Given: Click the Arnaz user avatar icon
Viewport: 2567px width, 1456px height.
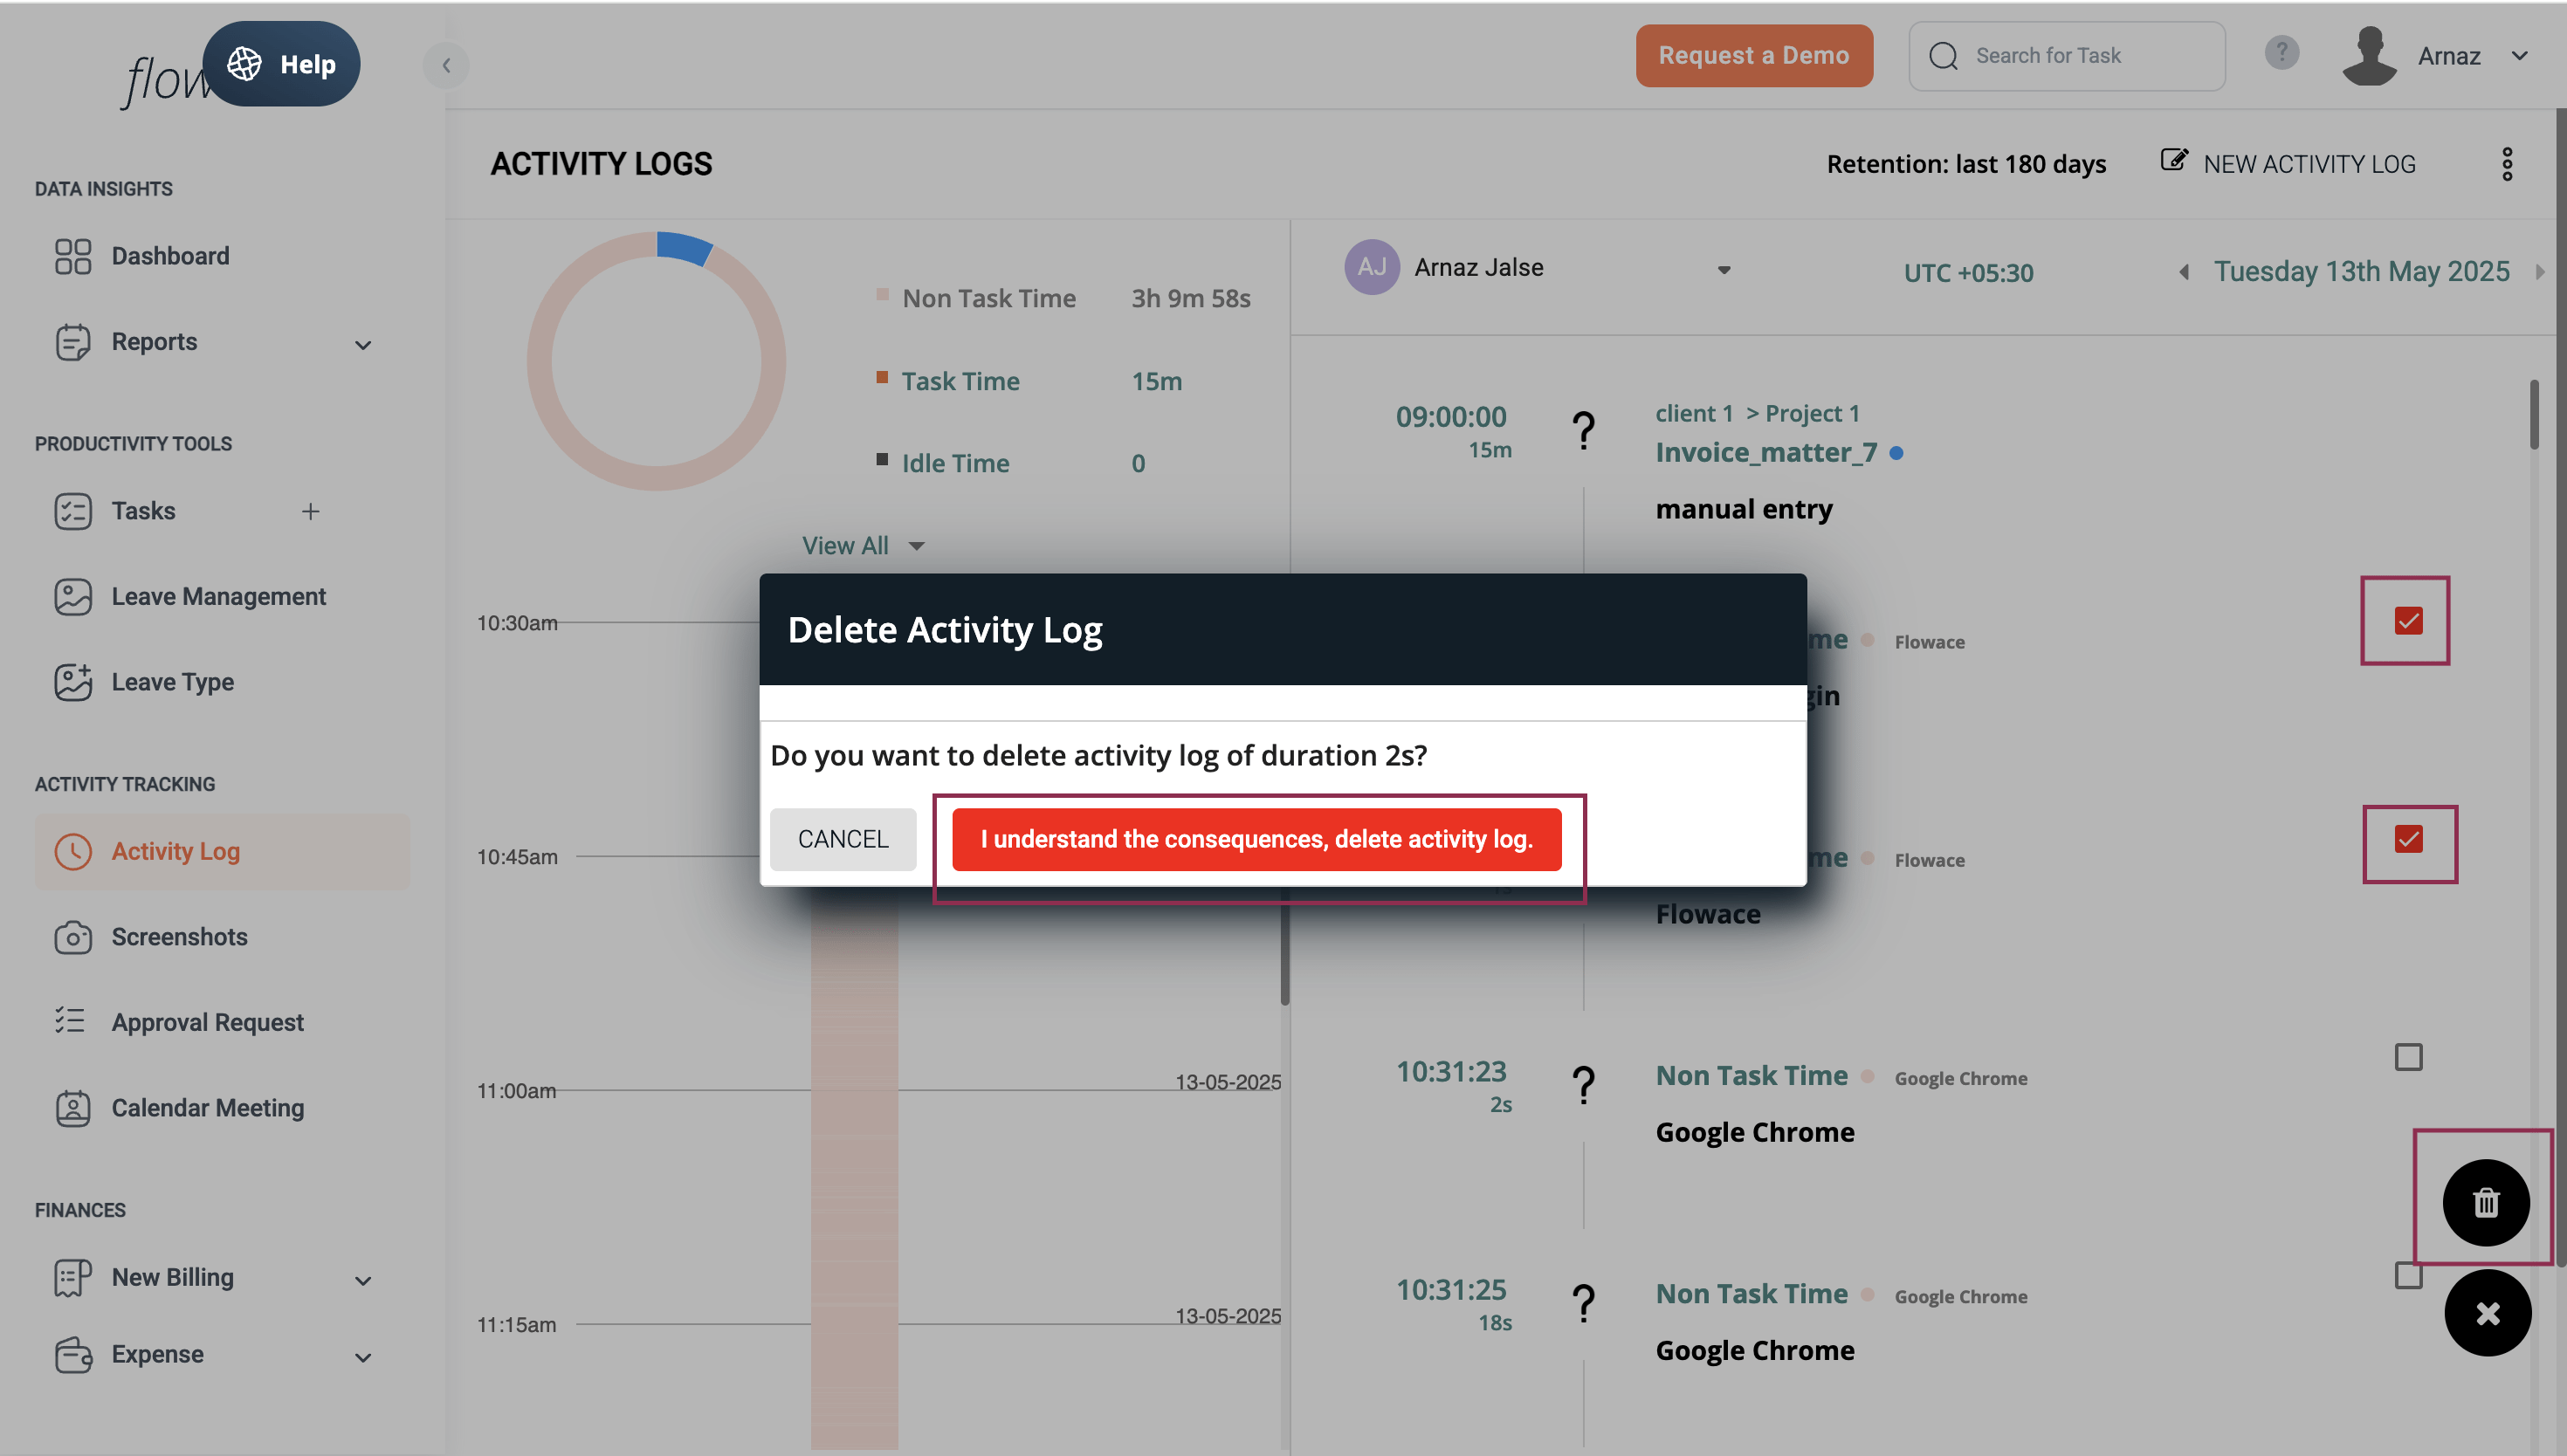Looking at the screenshot, I should pyautogui.click(x=2369, y=56).
